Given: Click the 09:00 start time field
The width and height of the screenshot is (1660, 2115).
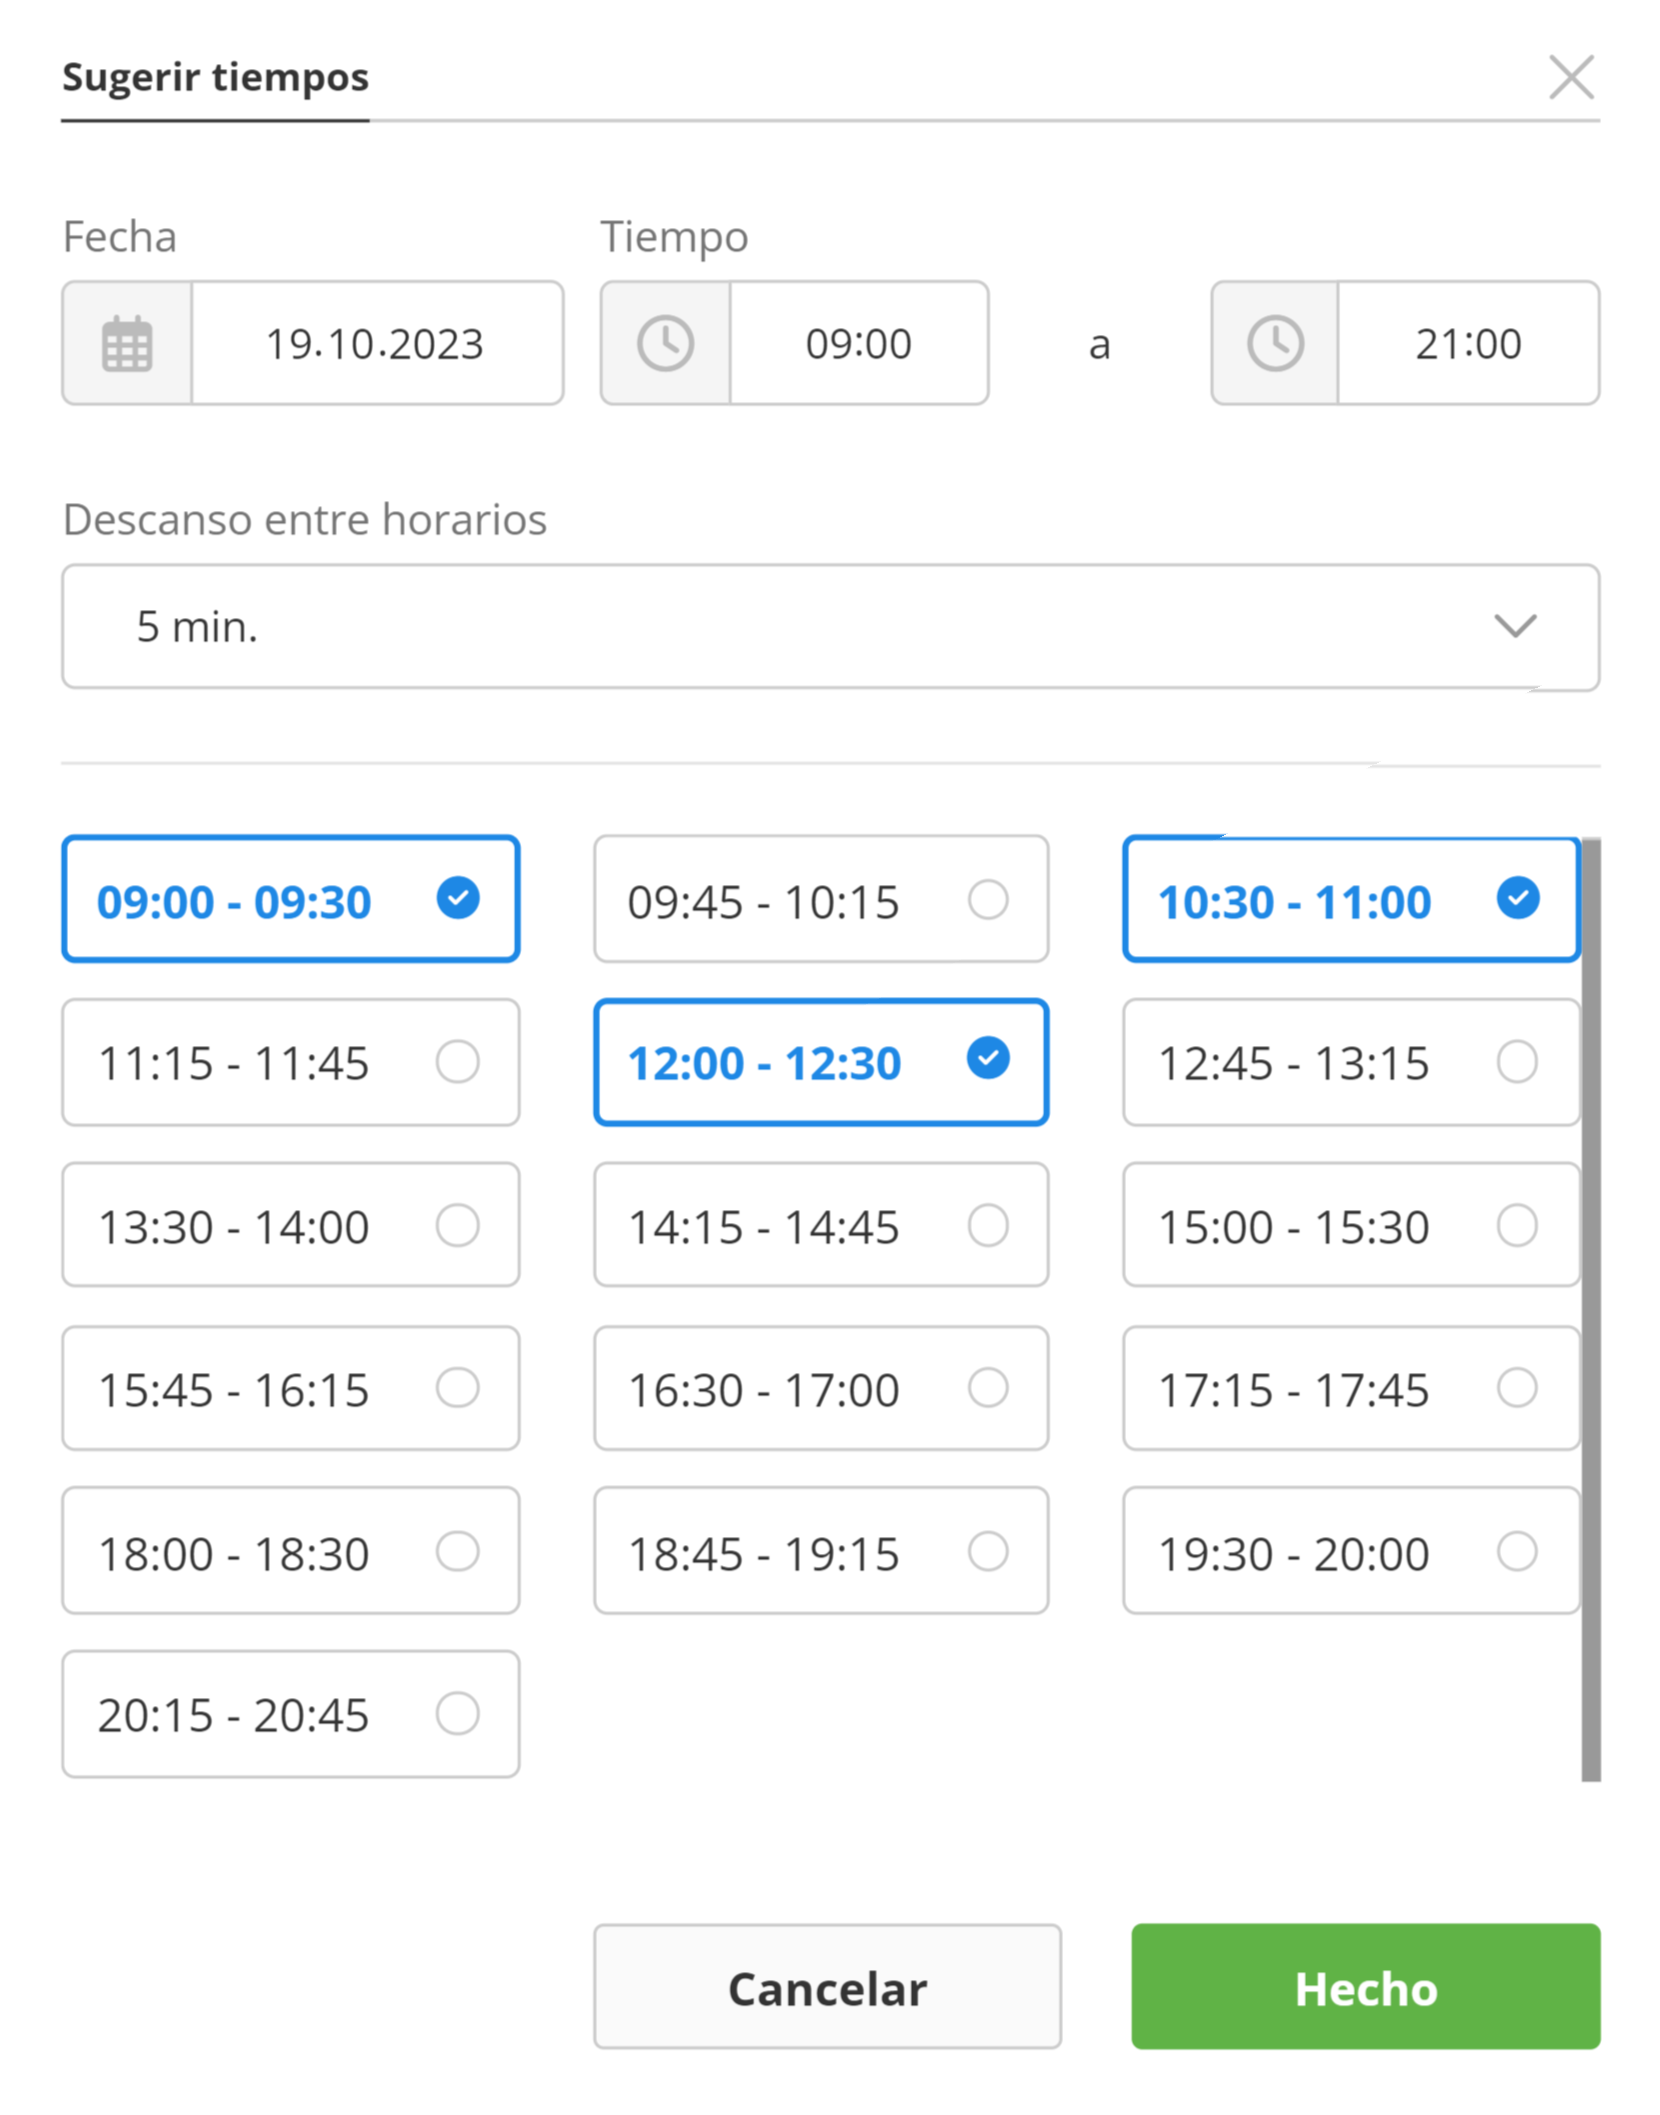Looking at the screenshot, I should point(858,344).
